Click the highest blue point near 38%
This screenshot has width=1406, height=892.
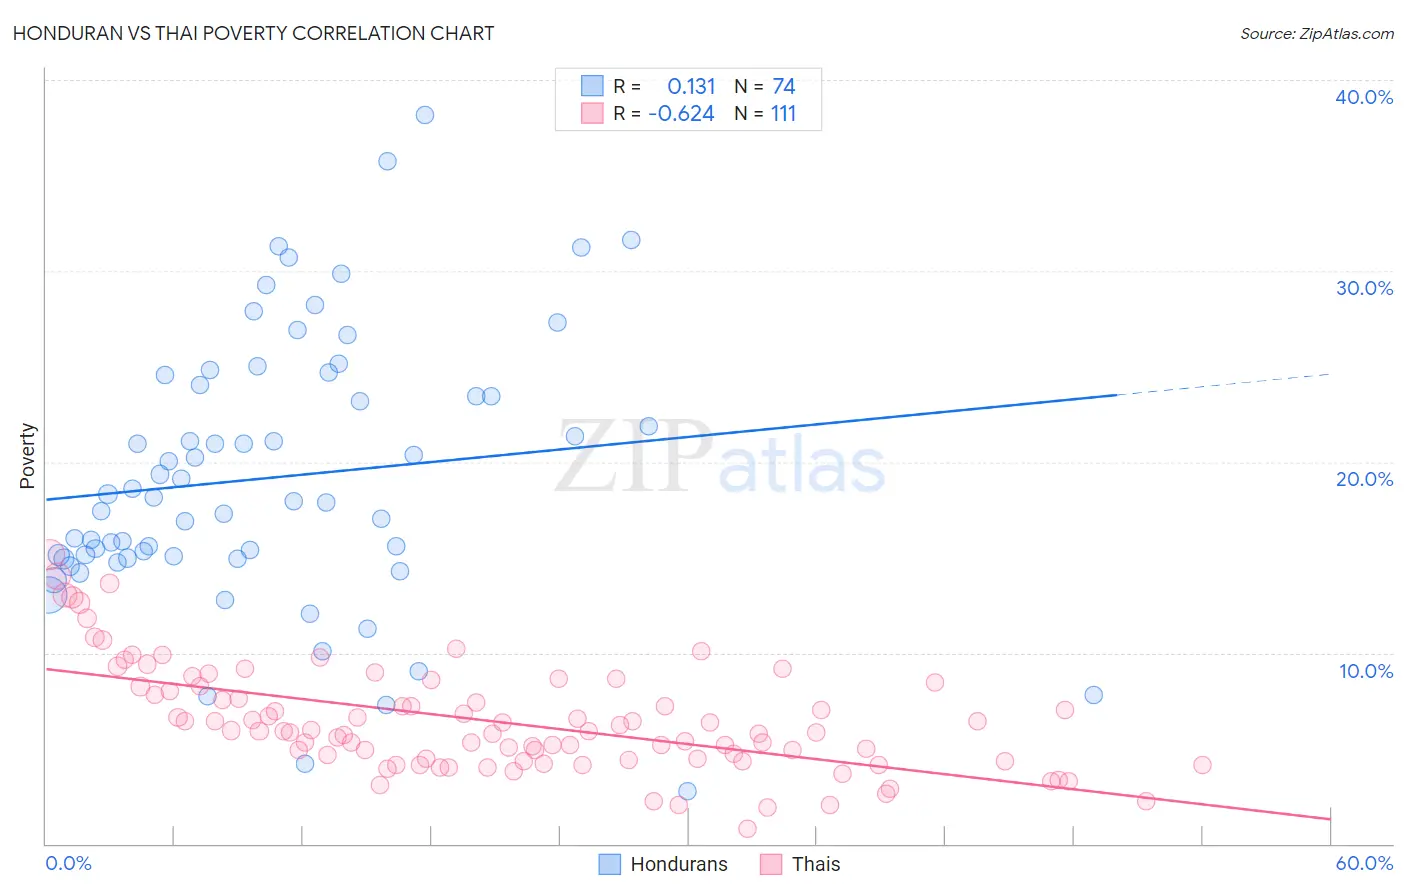coord(425,115)
